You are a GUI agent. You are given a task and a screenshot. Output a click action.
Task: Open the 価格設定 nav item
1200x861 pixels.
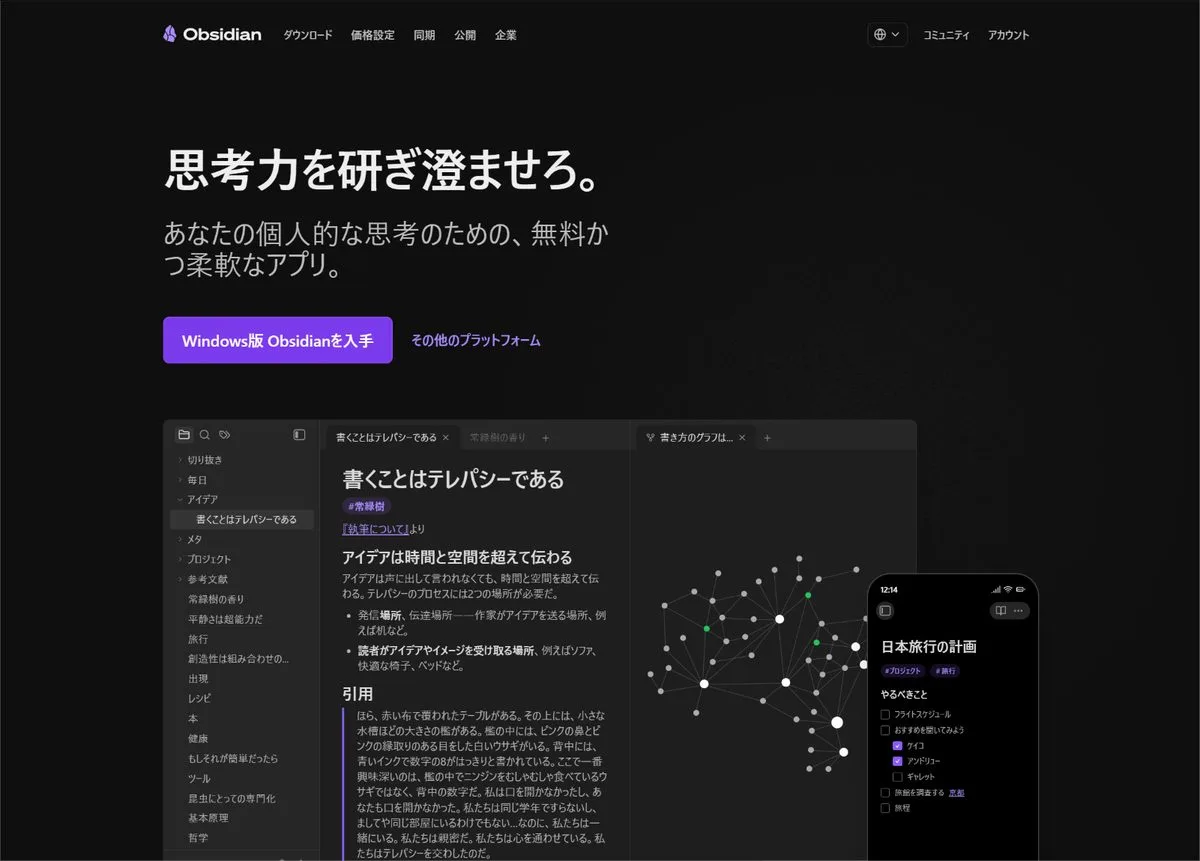[373, 35]
